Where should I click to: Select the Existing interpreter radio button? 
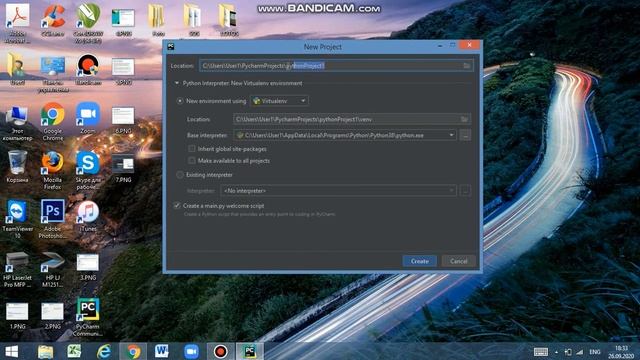180,175
